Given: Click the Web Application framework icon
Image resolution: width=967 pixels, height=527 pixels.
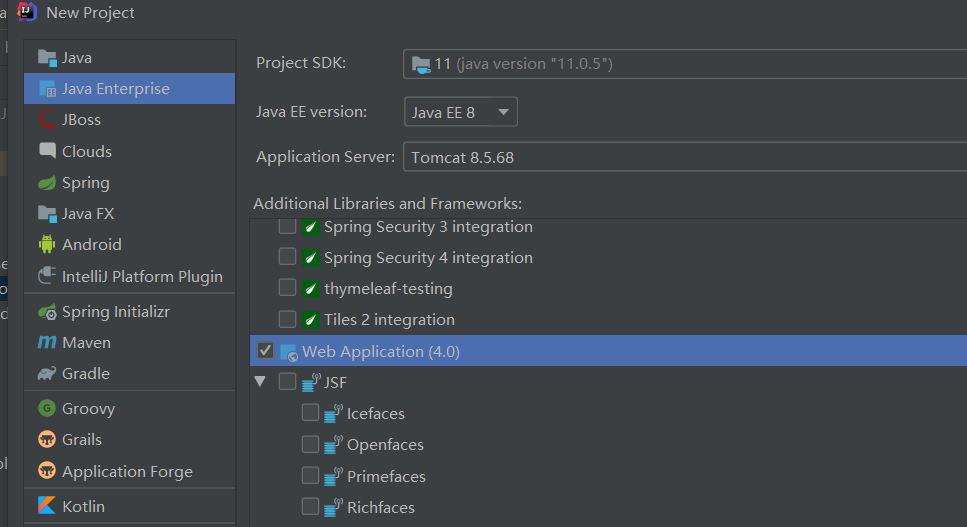Looking at the screenshot, I should [289, 352].
